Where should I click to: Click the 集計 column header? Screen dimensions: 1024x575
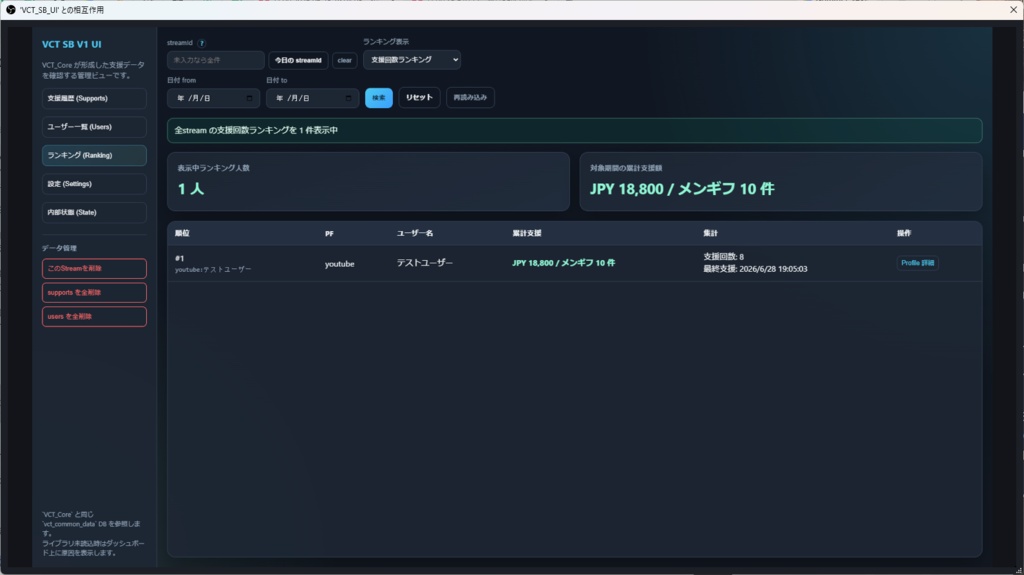[711, 233]
